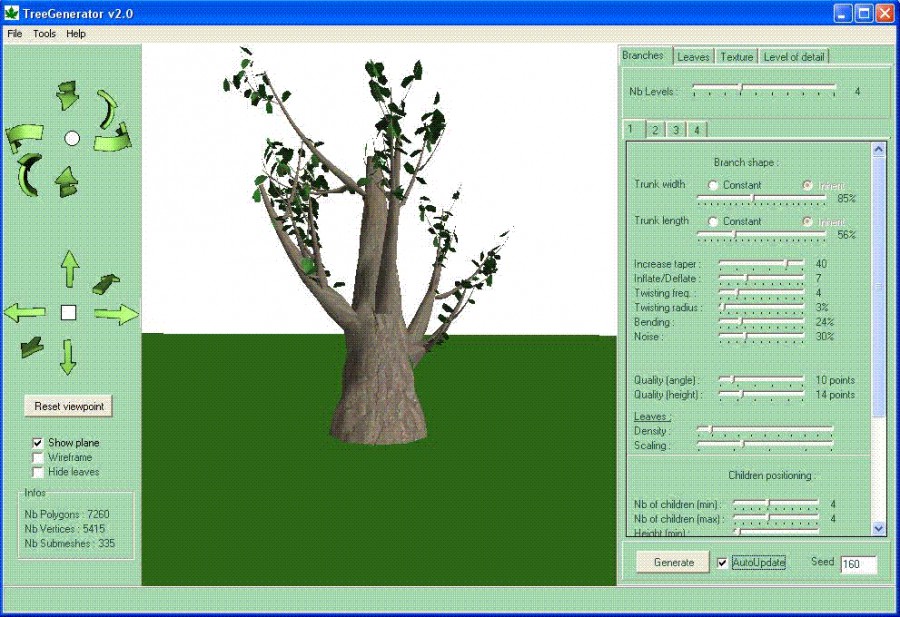Image resolution: width=900 pixels, height=617 pixels.
Task: Pan the view down with straight arrow
Action: [x=68, y=356]
